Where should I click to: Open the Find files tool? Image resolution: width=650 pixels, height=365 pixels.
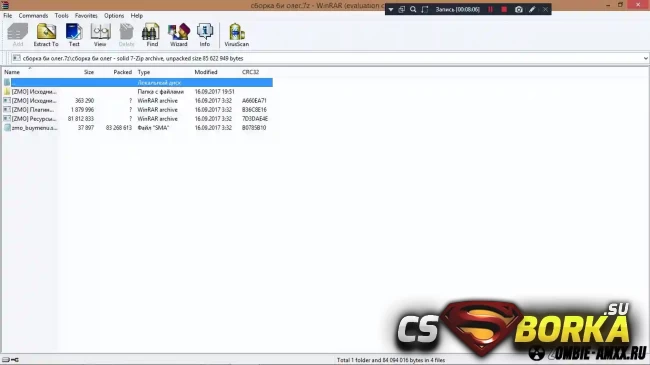tap(152, 35)
